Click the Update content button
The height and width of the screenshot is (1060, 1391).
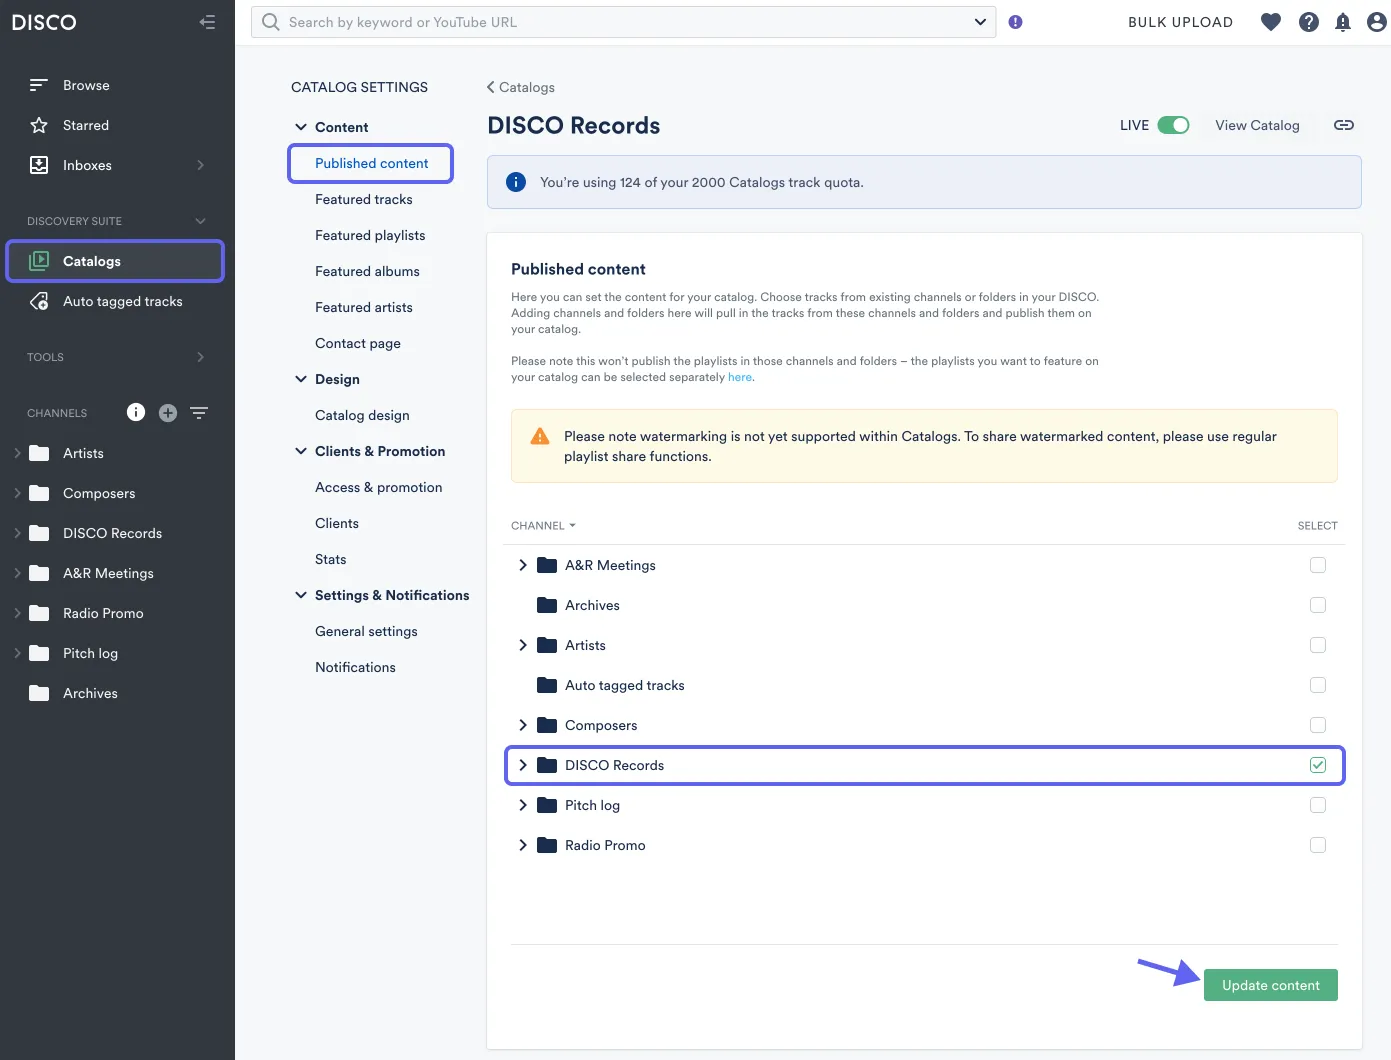point(1270,985)
